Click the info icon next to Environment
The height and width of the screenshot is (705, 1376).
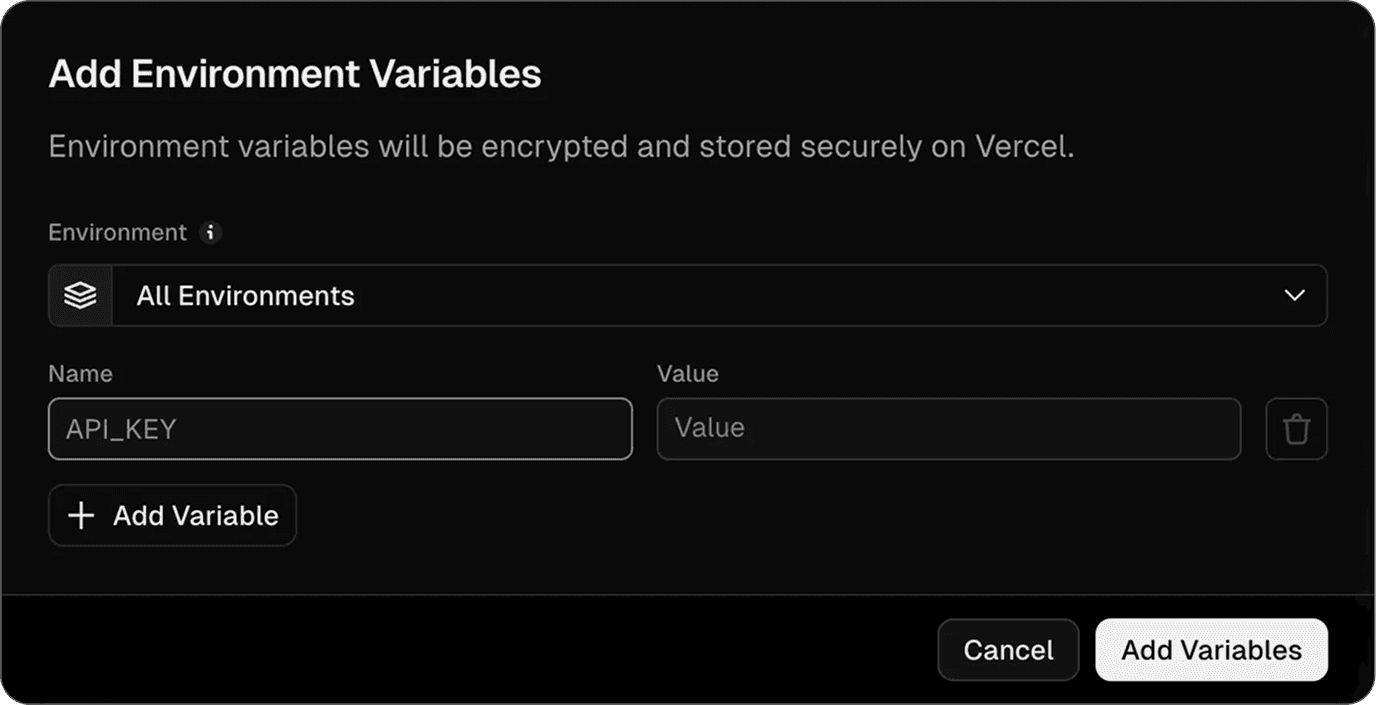coord(210,232)
